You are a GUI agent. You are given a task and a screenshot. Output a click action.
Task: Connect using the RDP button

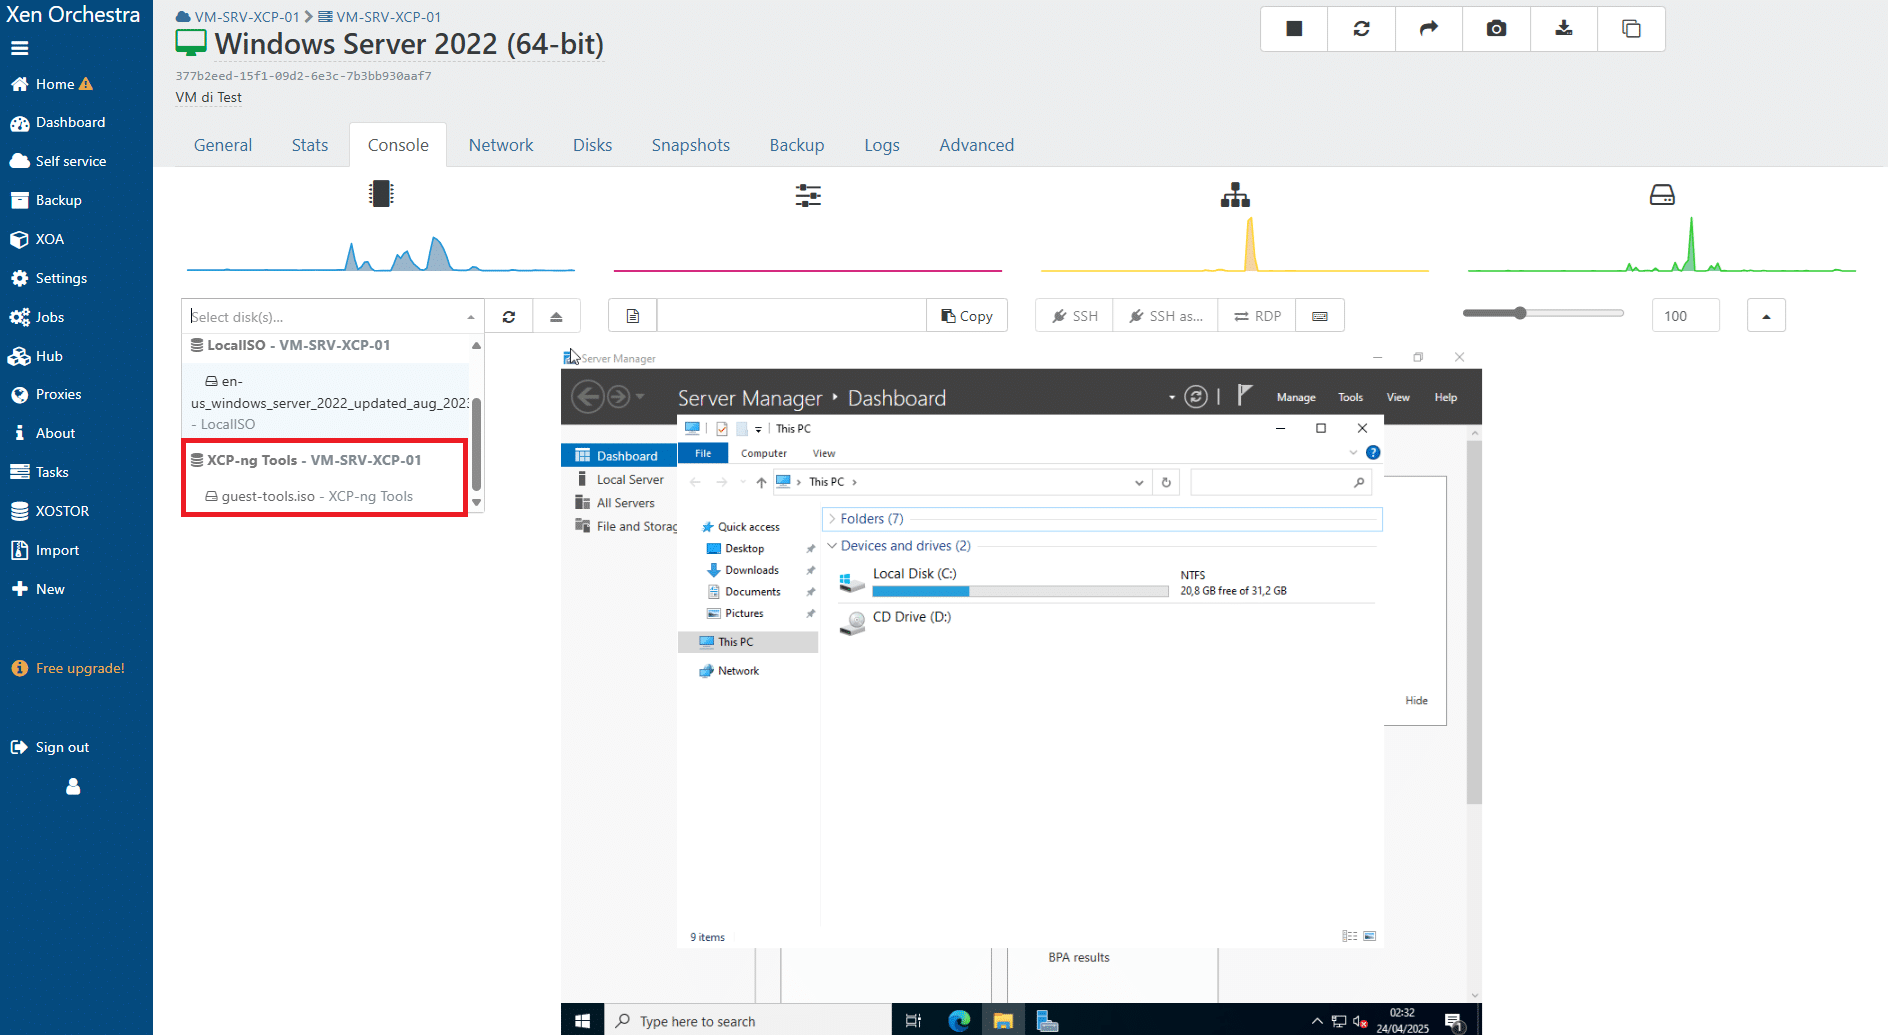1257,316
